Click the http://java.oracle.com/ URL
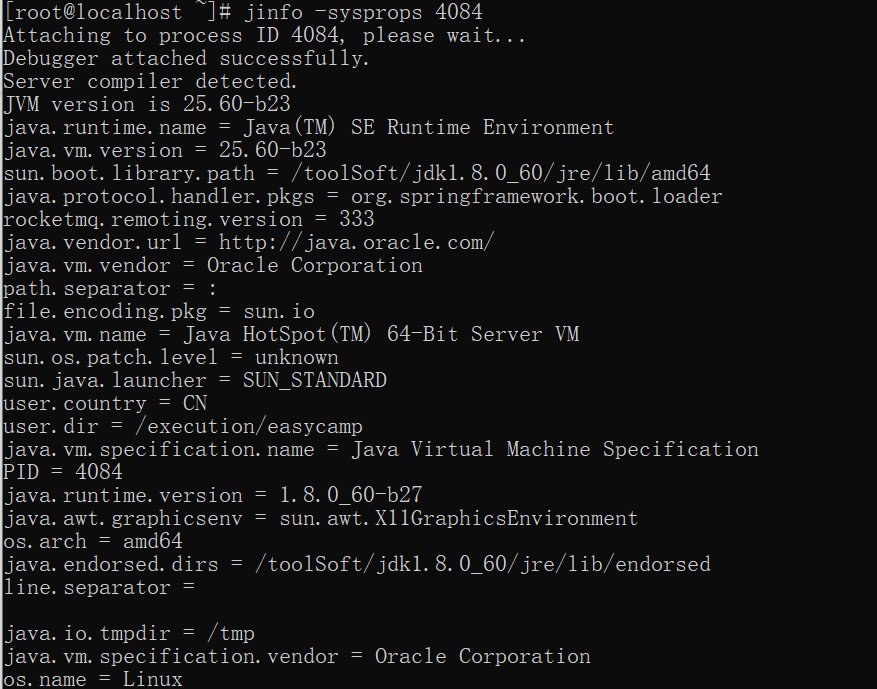 coord(356,243)
